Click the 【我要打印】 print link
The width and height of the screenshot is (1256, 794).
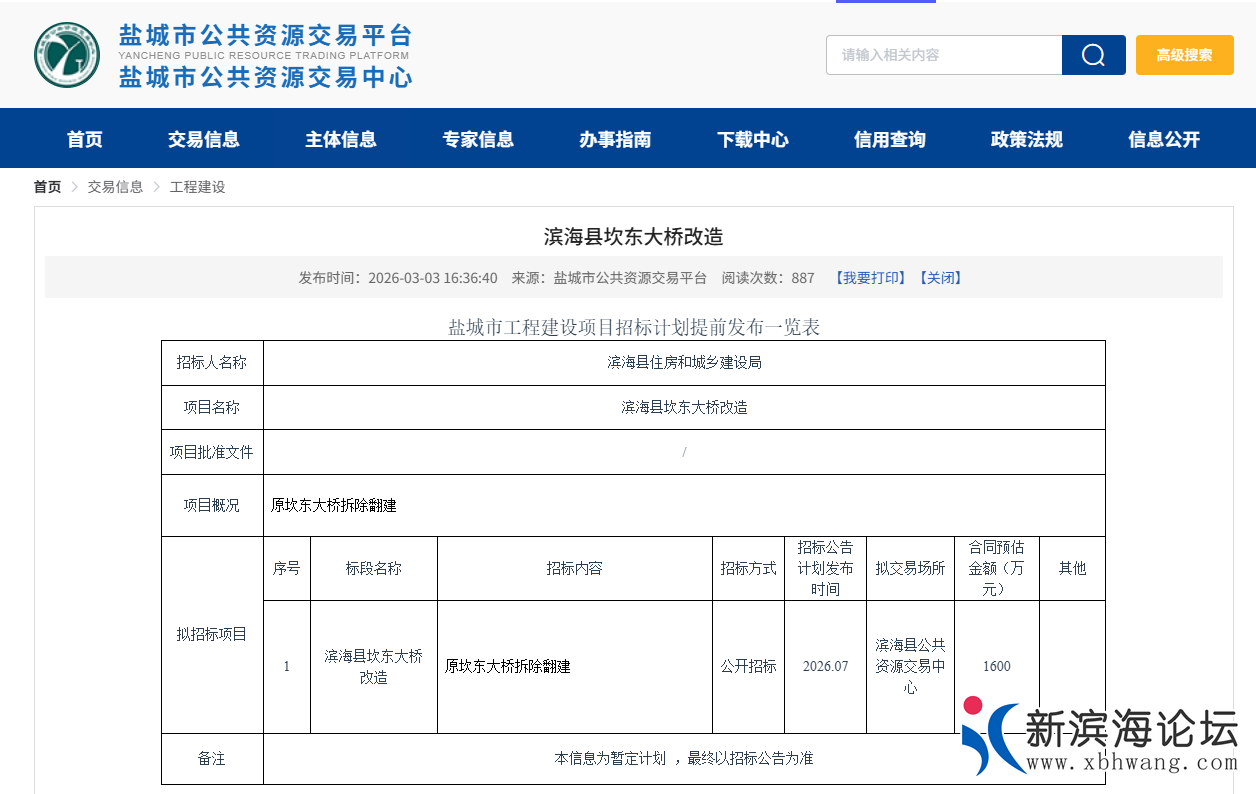867,277
